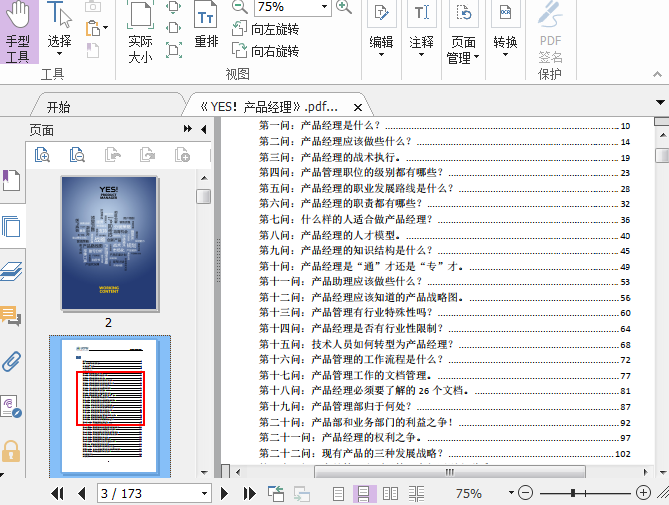The width and height of the screenshot is (669, 505).
Task: Open the Signatures sidebar panel
Action: (11, 406)
